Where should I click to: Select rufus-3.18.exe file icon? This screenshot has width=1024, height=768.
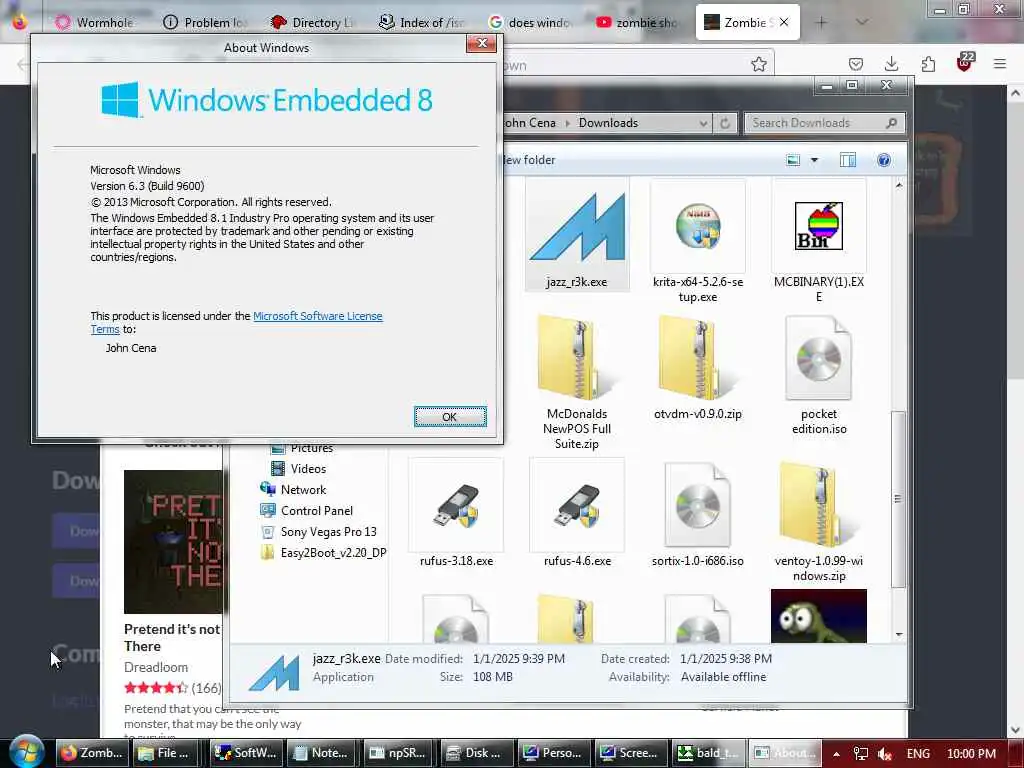click(456, 505)
